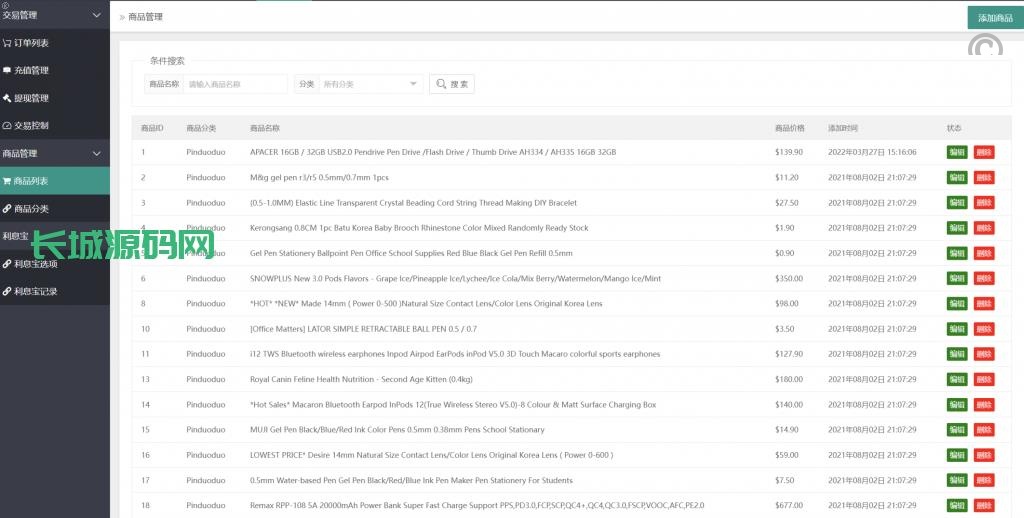The height and width of the screenshot is (518, 1024).
Task: Delete the SNOWPLUS New 3.0 Pods product
Action: pyautogui.click(x=984, y=278)
